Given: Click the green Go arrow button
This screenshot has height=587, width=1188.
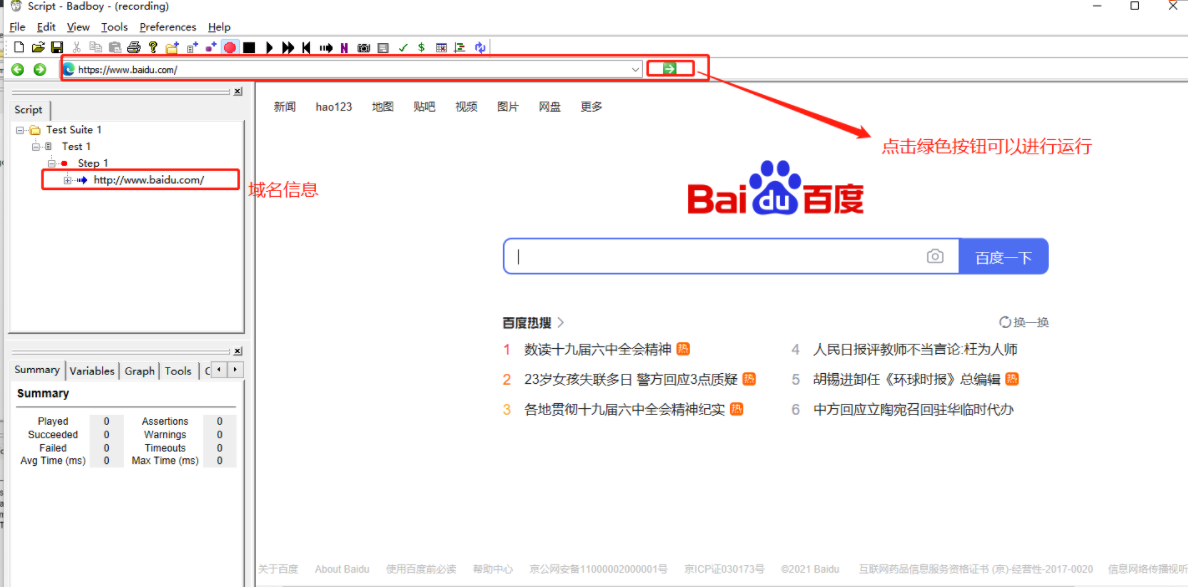Looking at the screenshot, I should (x=669, y=68).
